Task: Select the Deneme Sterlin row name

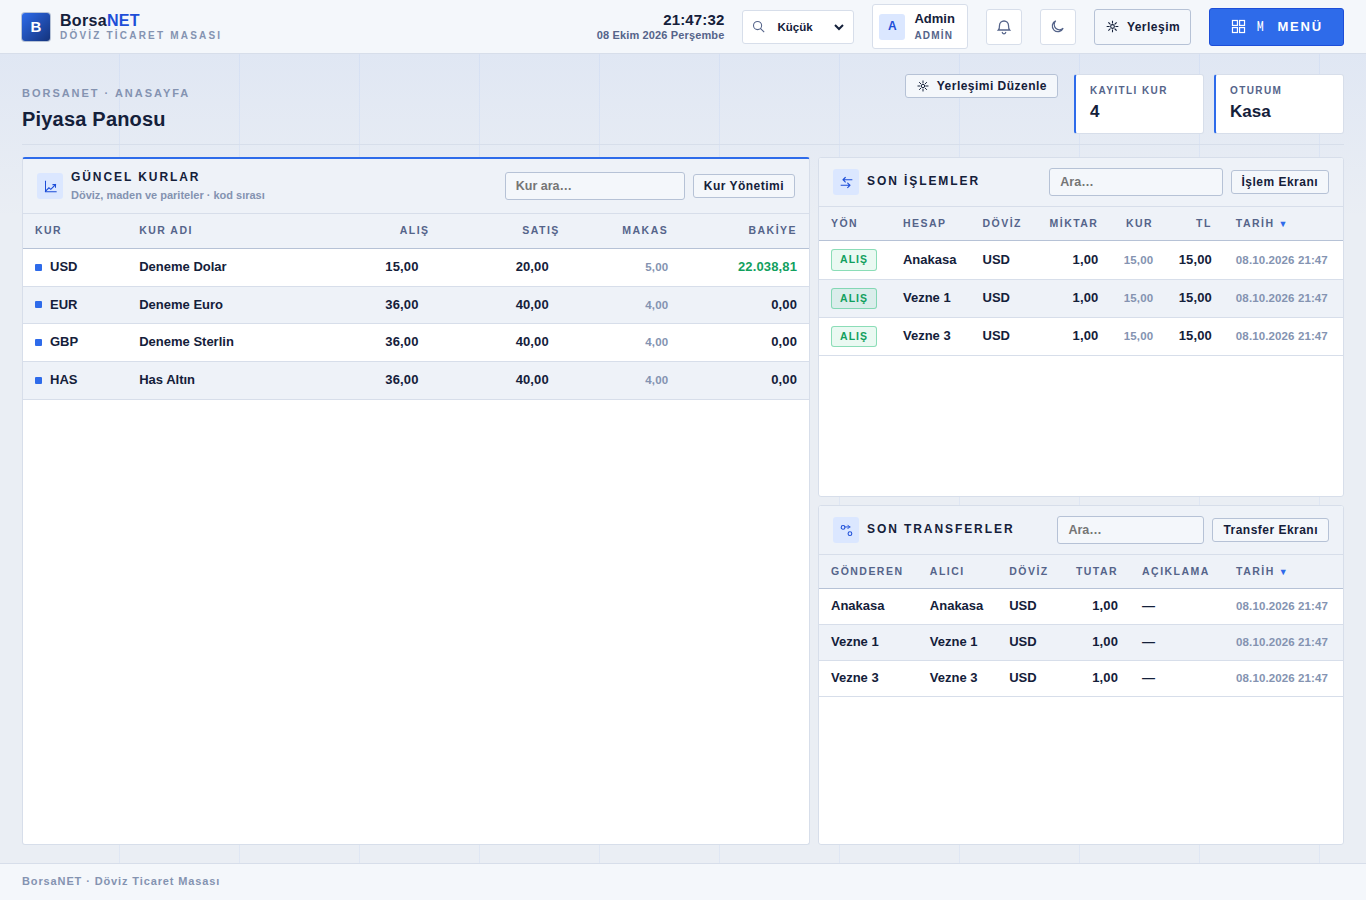Action: [x=186, y=342]
